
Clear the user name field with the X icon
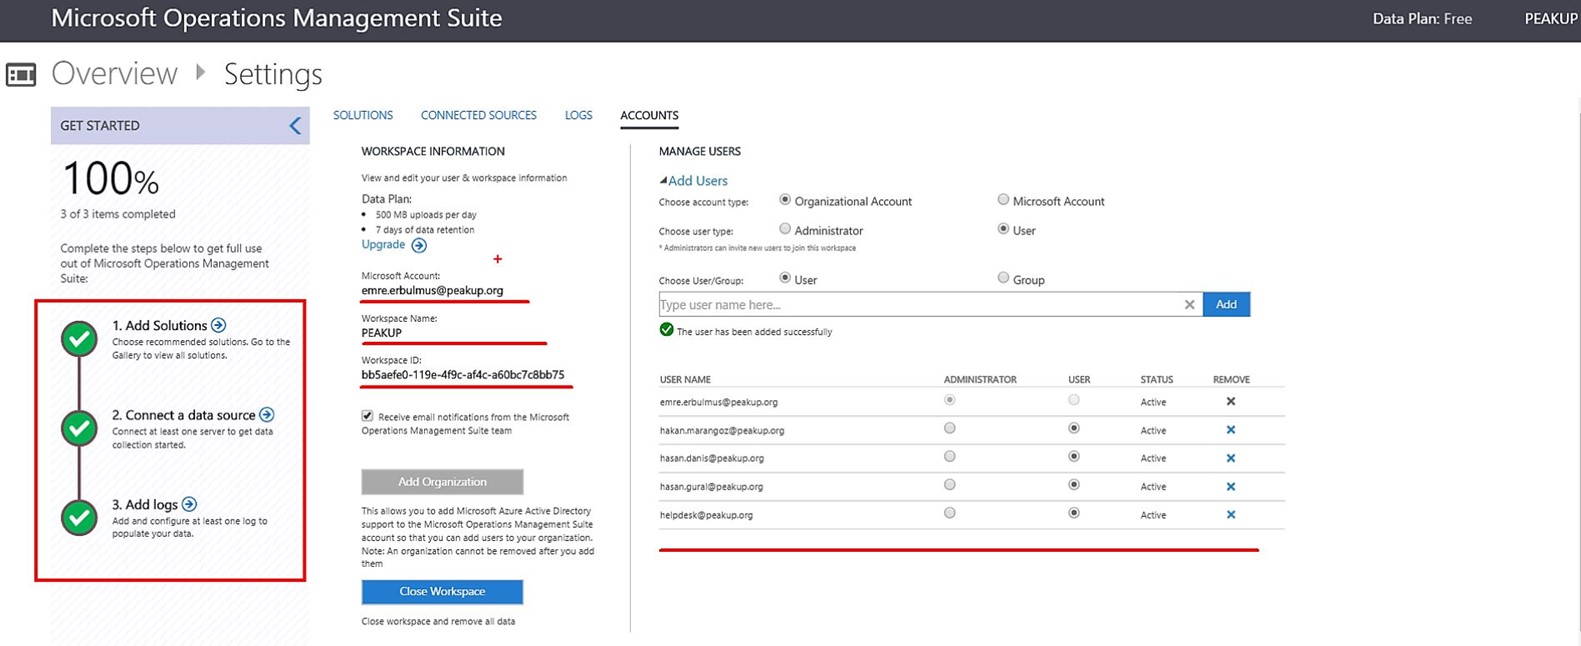(x=1189, y=305)
